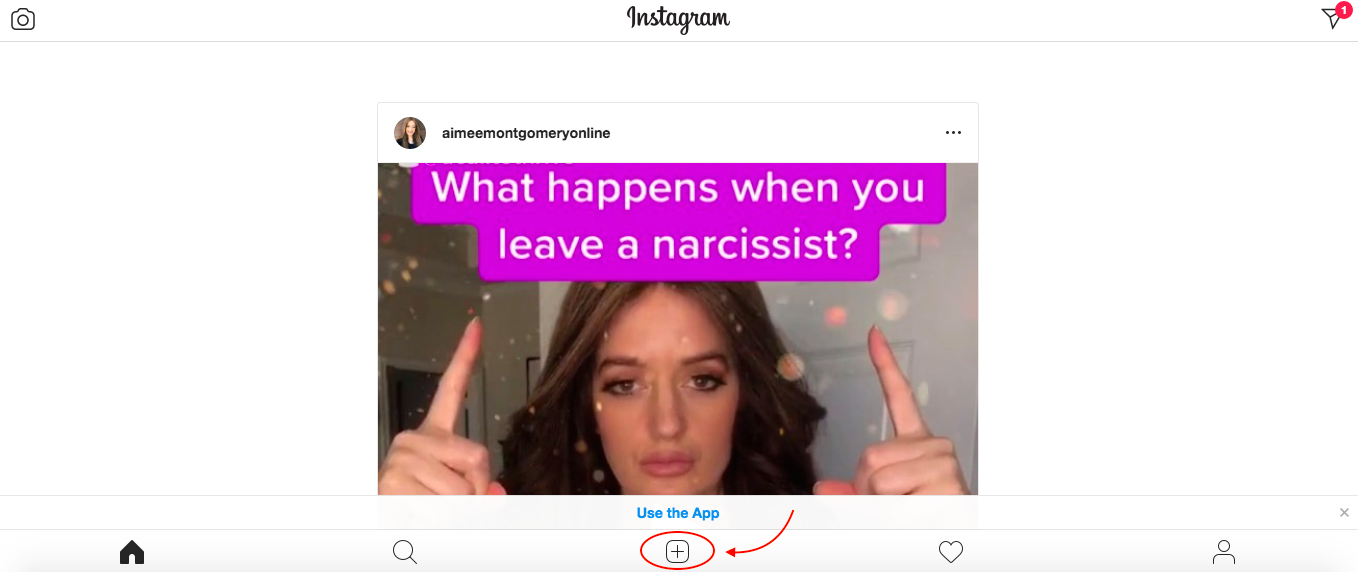The width and height of the screenshot is (1358, 572).
Task: View activity via heart icon
Action: [951, 552]
